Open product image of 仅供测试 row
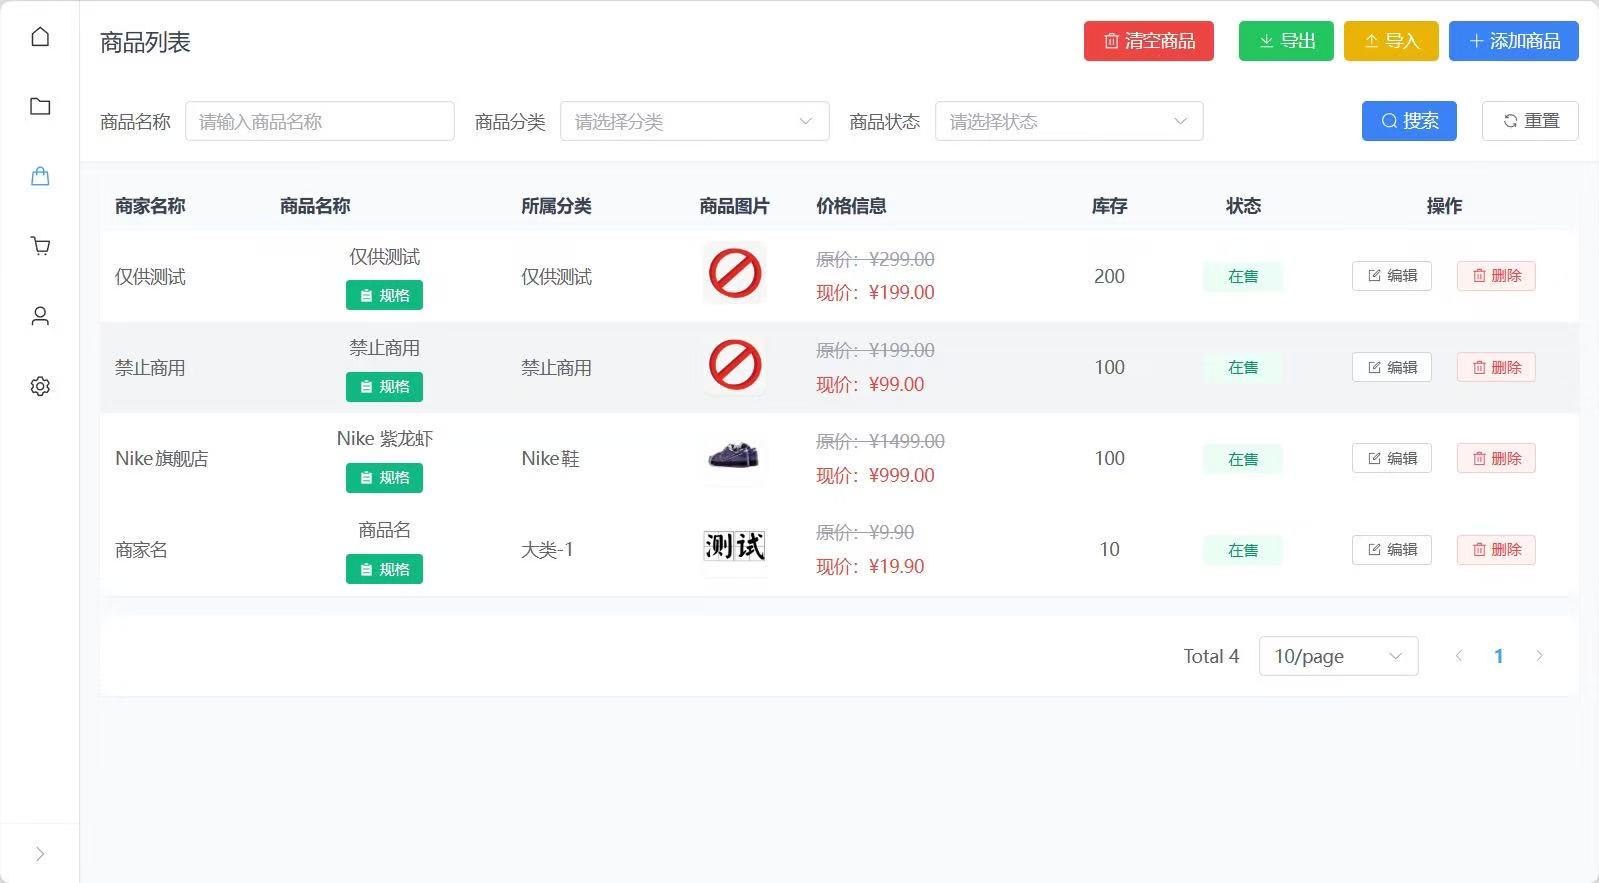The image size is (1599, 883). pyautogui.click(x=735, y=273)
